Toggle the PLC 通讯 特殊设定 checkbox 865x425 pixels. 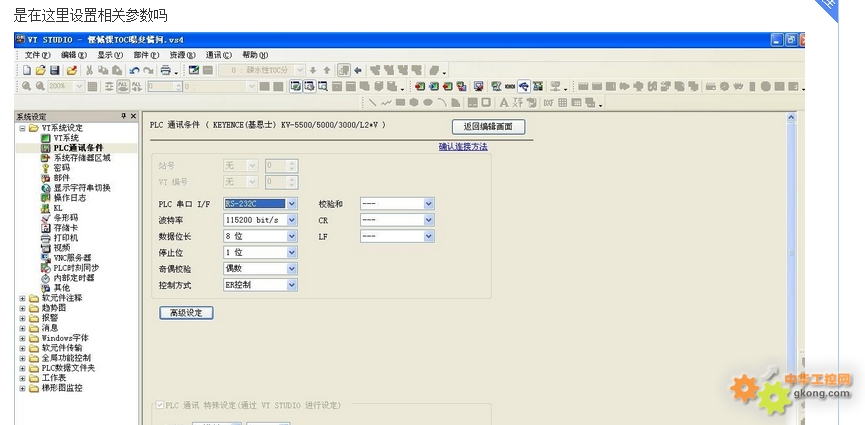pyautogui.click(x=159, y=405)
